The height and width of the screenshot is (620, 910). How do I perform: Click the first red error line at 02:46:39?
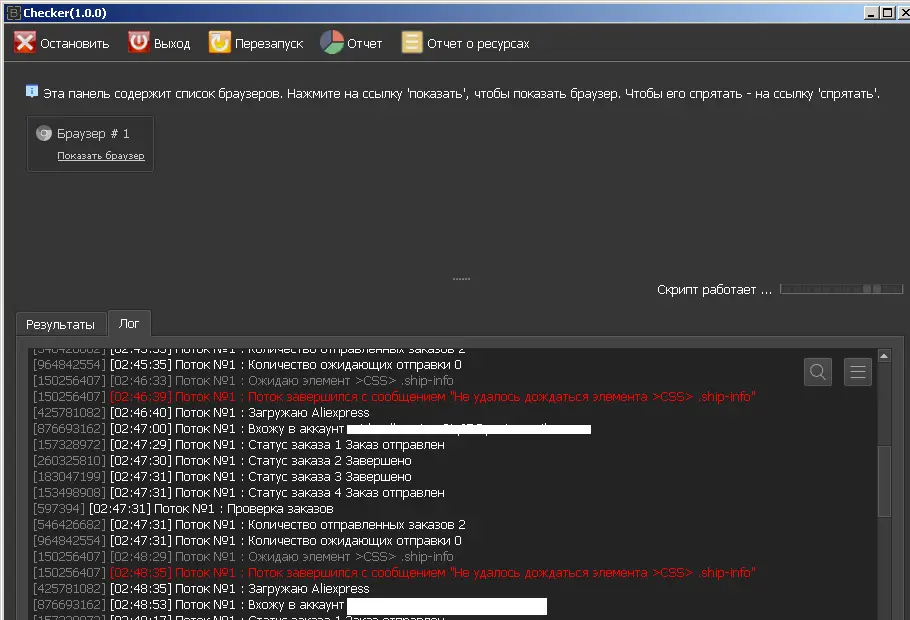[394, 396]
